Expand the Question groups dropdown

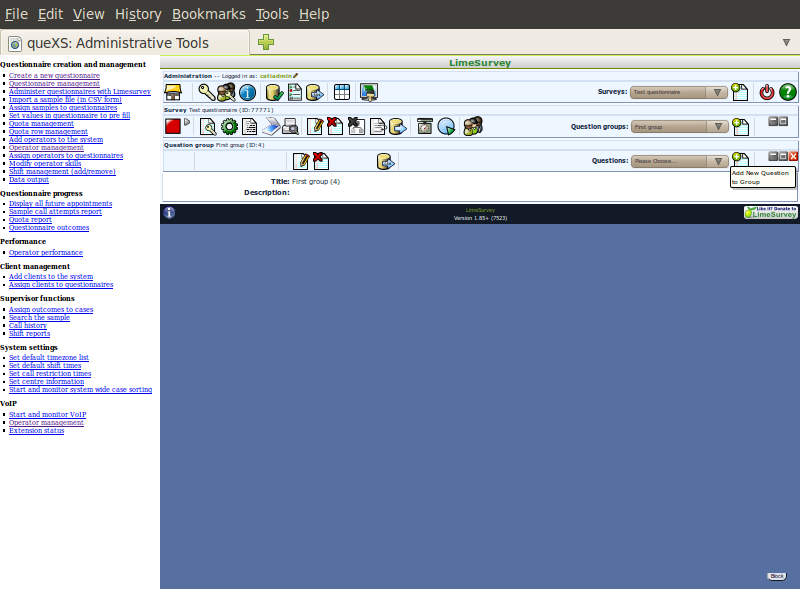(x=679, y=127)
